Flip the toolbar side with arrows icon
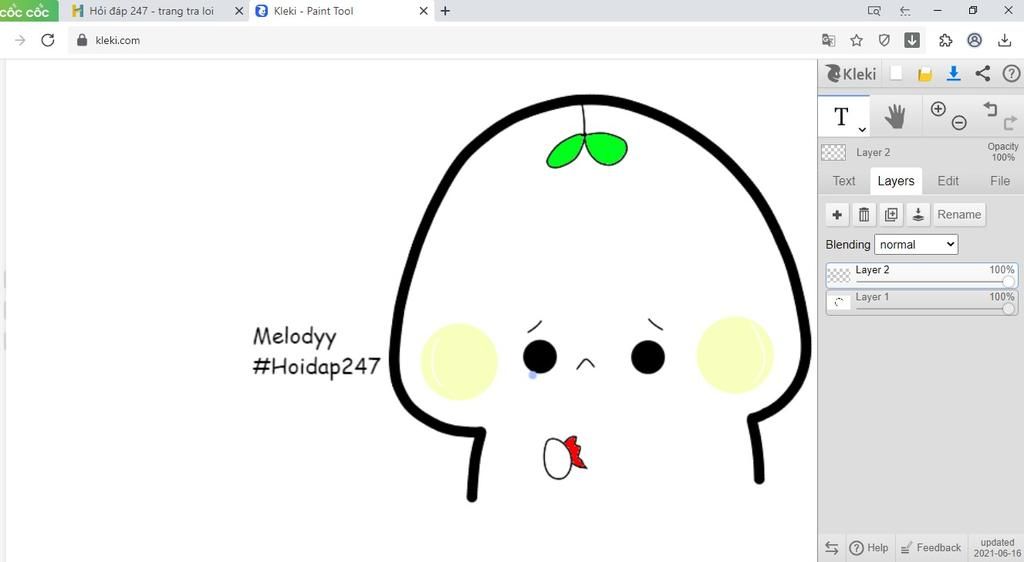This screenshot has width=1024, height=562. coord(831,548)
